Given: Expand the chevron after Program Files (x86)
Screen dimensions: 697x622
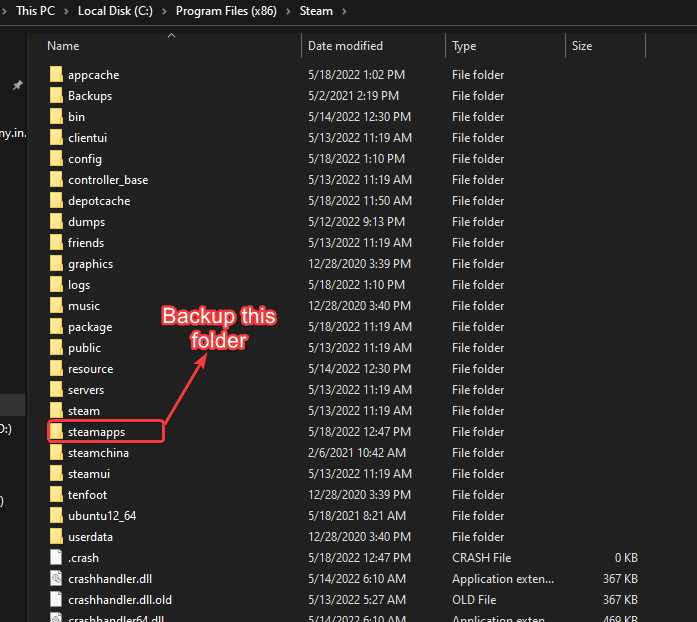Looking at the screenshot, I should pyautogui.click(x=288, y=11).
